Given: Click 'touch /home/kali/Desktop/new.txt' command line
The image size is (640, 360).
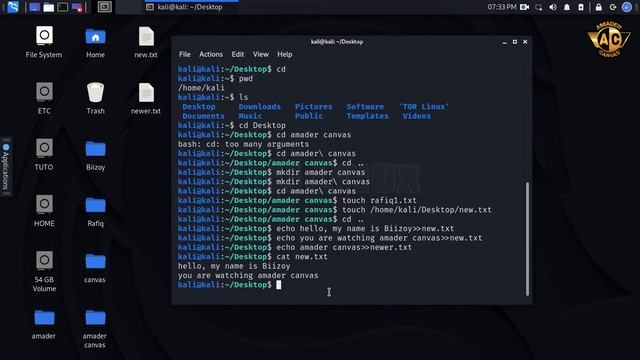Looking at the screenshot, I should pos(417,210).
